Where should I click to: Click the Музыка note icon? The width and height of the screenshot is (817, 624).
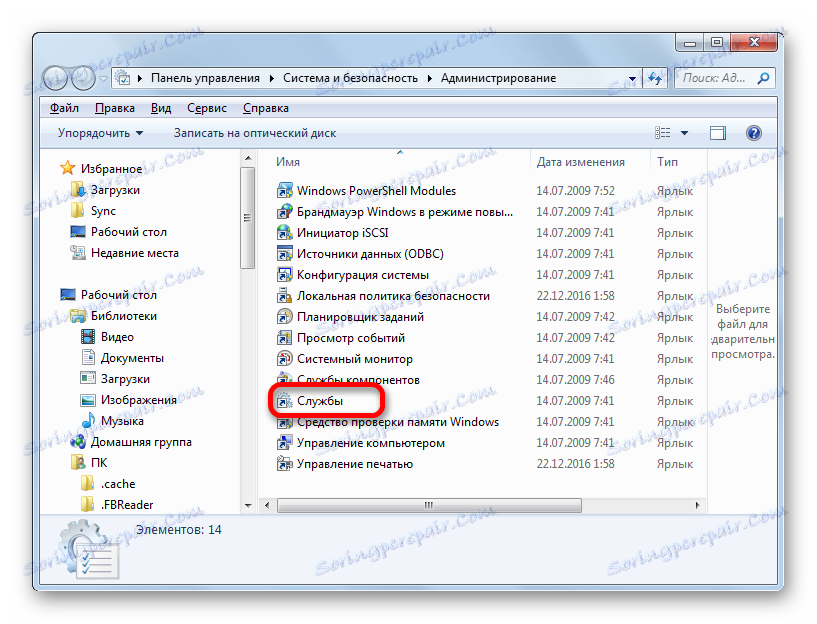pos(88,420)
